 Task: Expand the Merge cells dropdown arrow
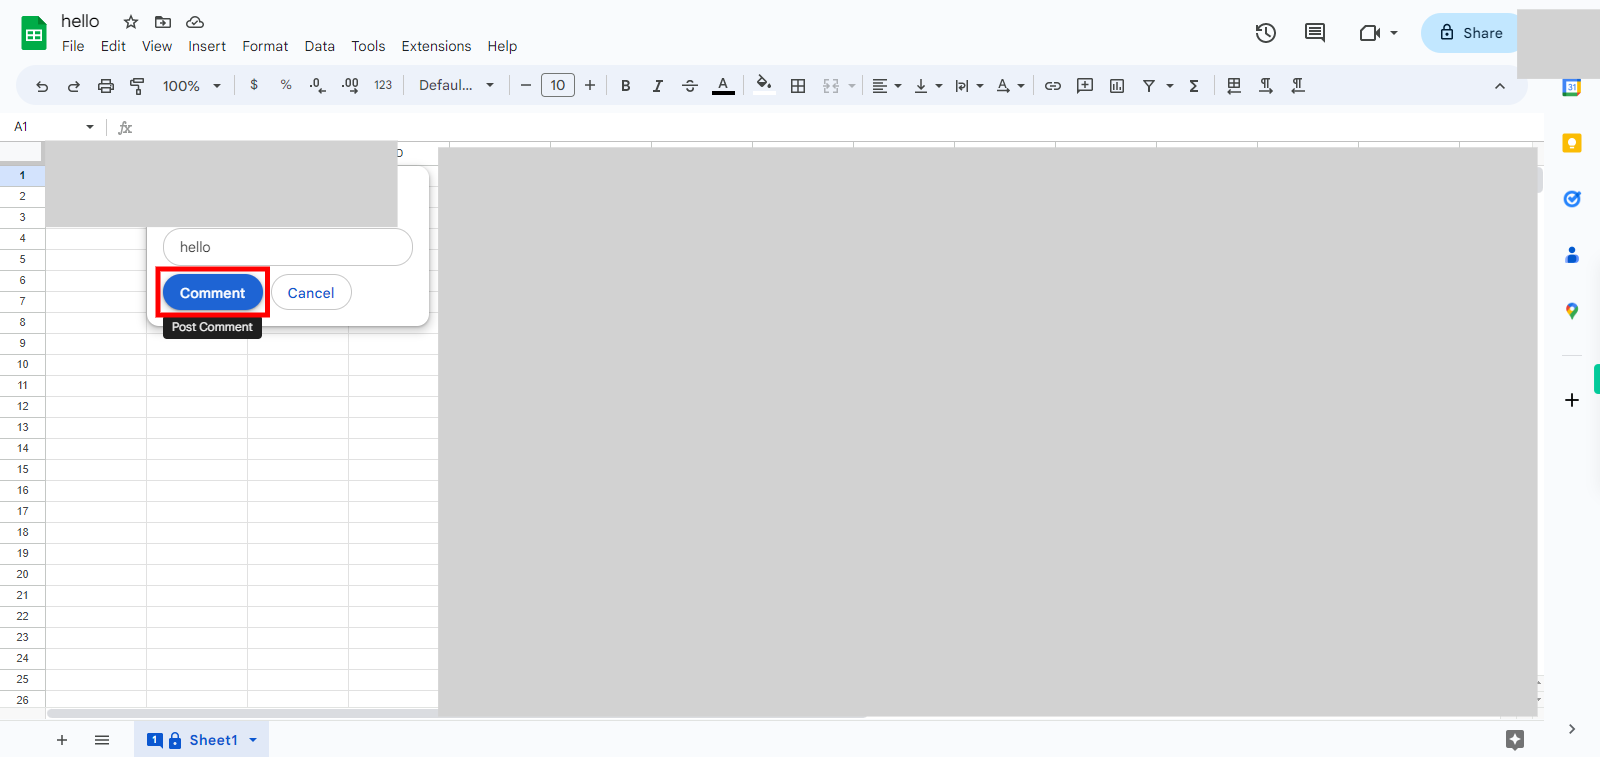point(852,86)
